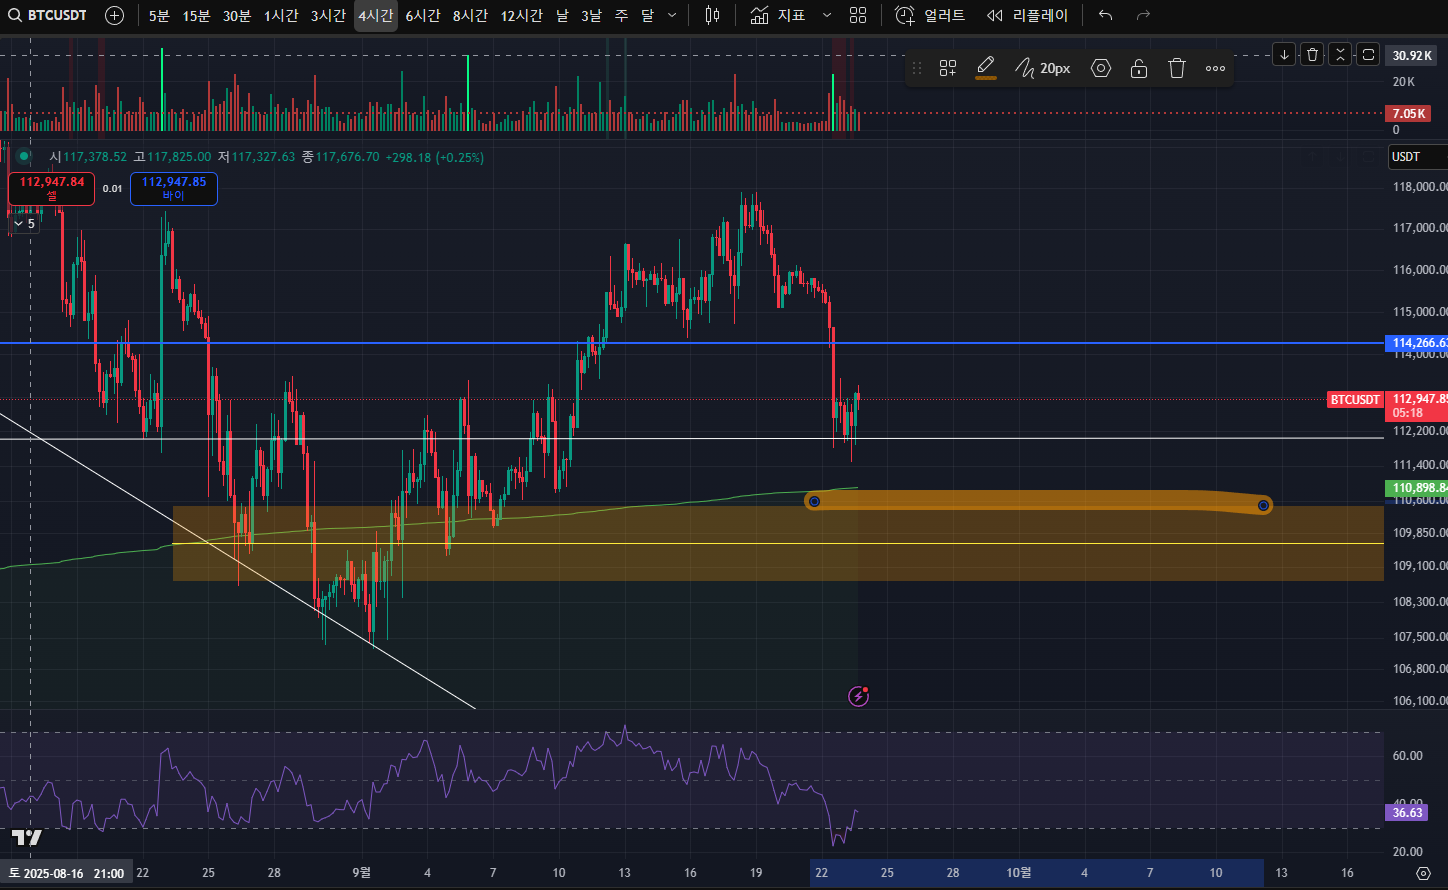
Task: Click the undo arrow in top toolbar
Action: [1105, 16]
